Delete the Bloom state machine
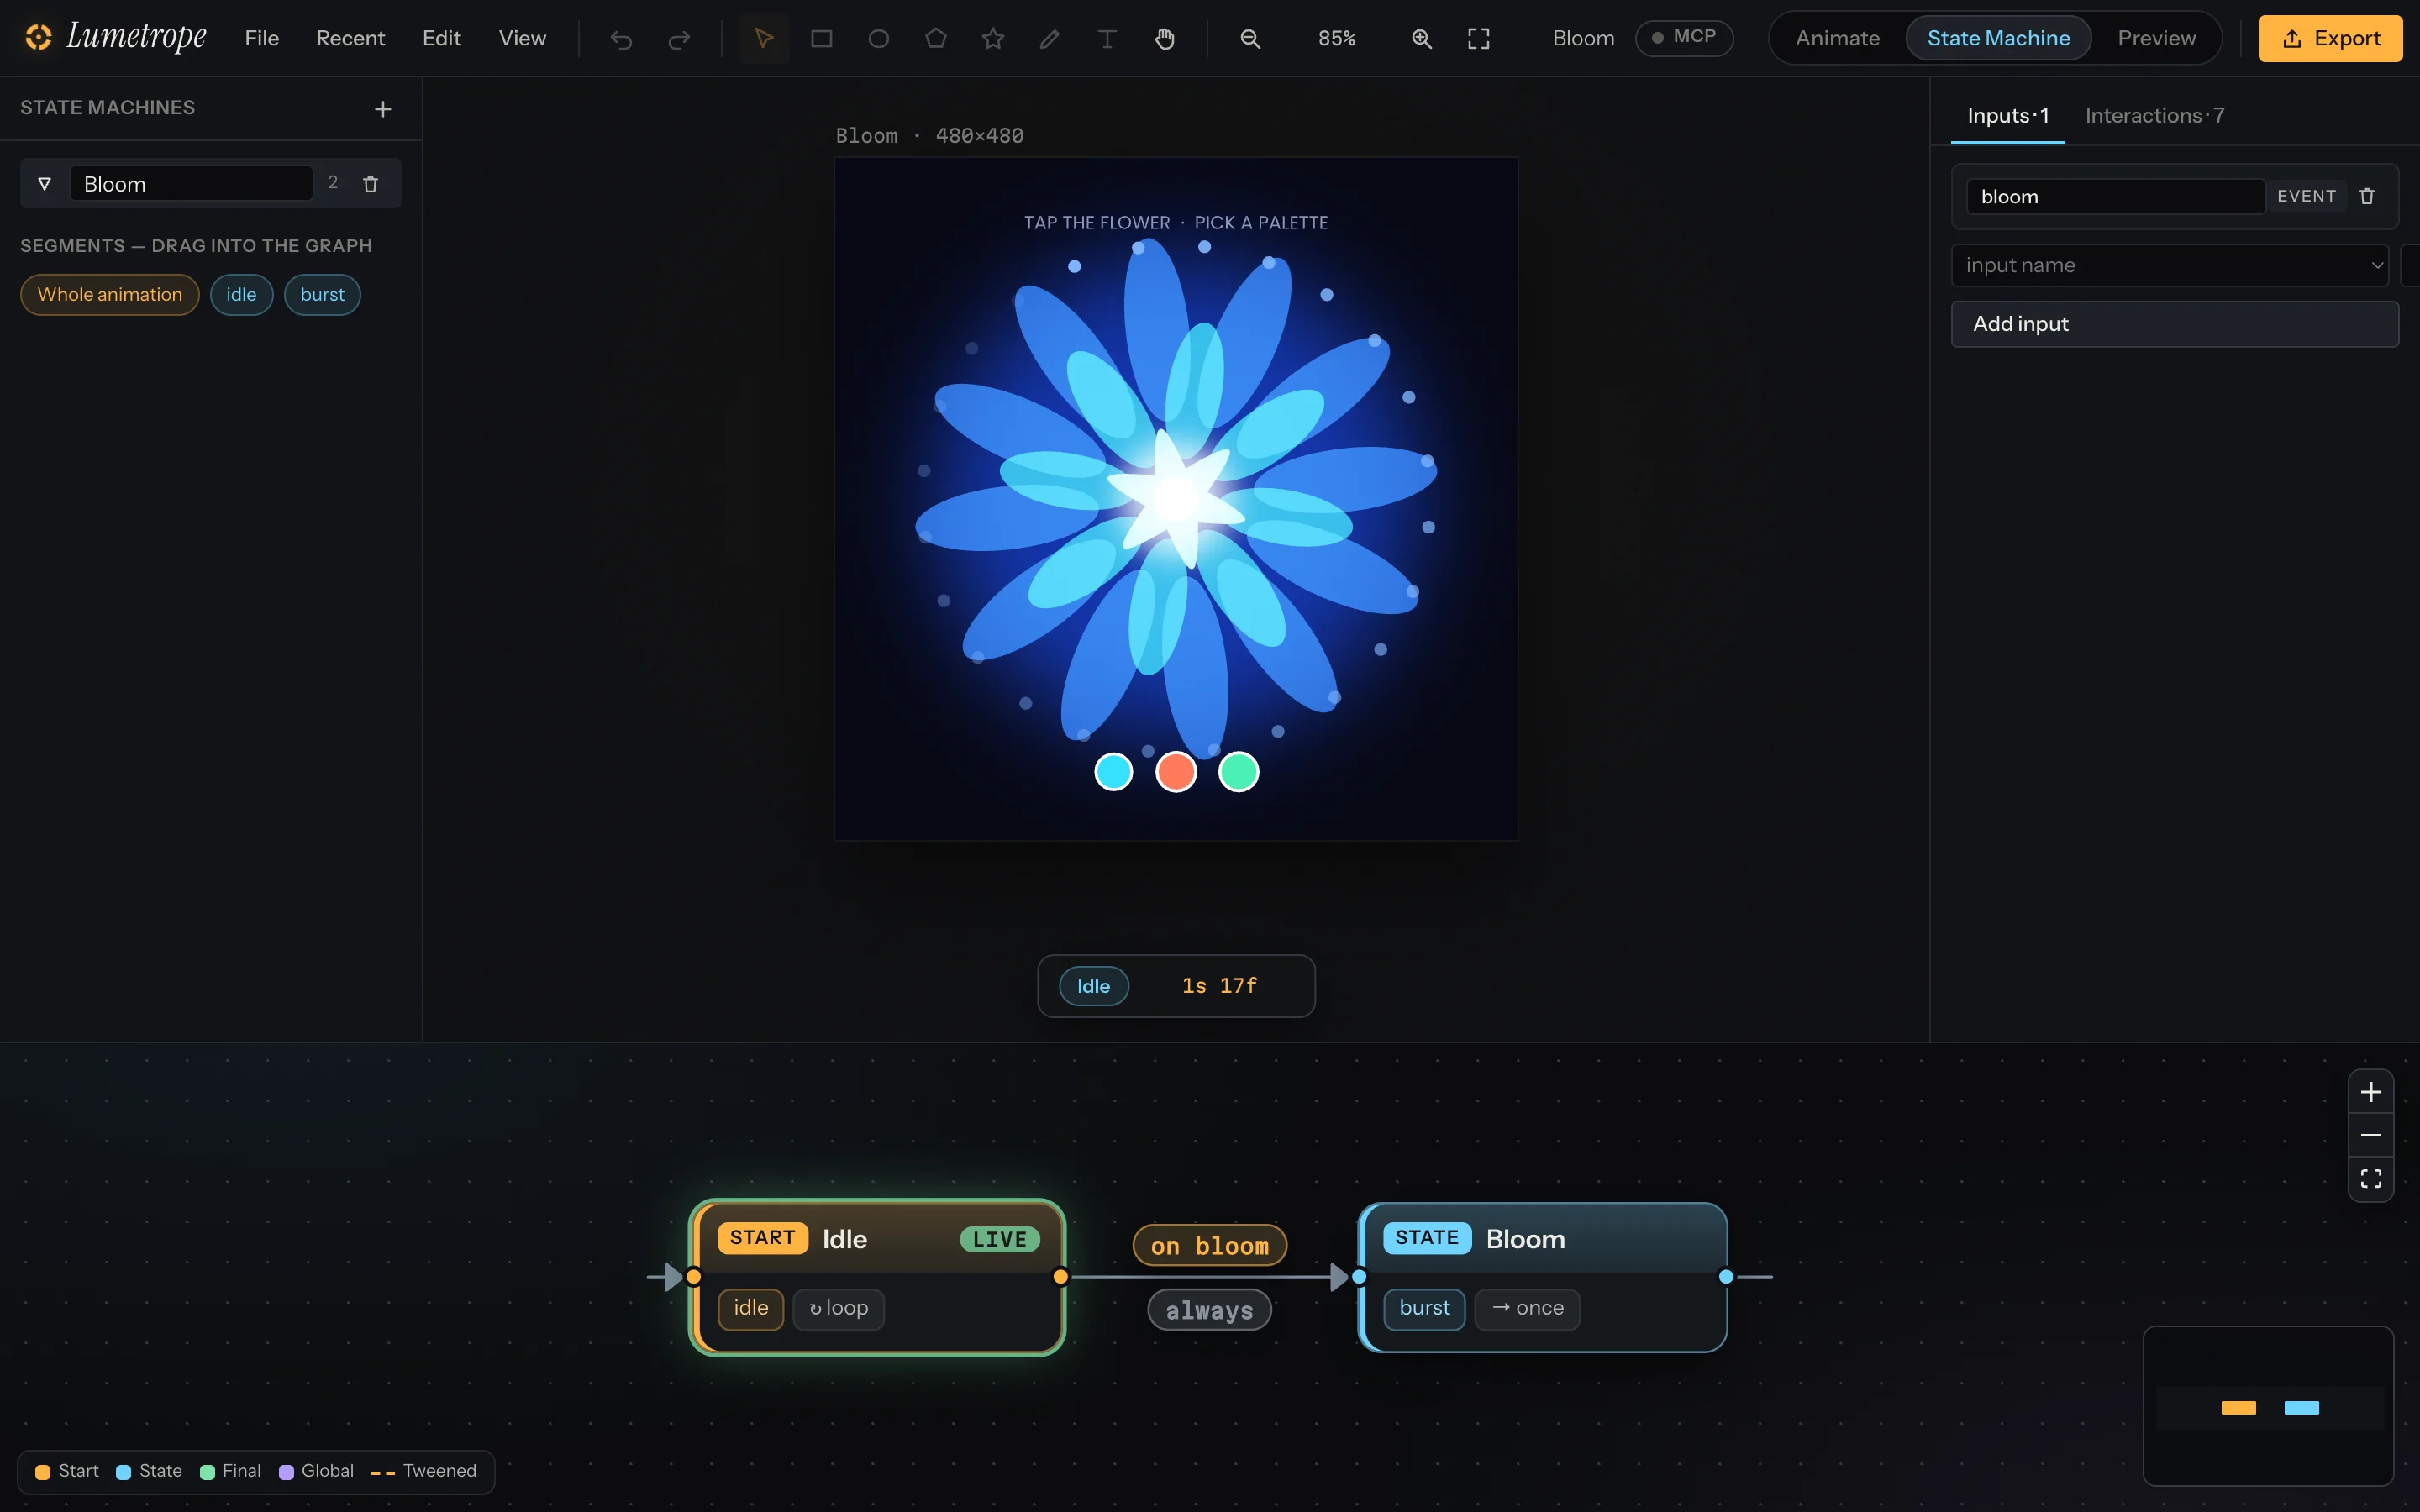 371,184
